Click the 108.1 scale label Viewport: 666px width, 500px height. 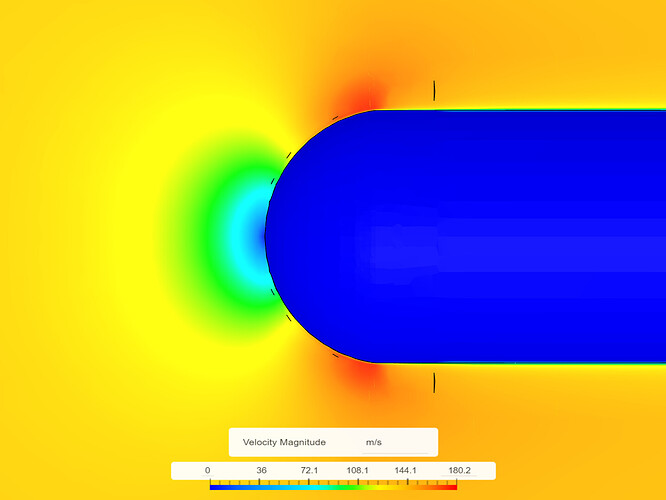(x=357, y=470)
